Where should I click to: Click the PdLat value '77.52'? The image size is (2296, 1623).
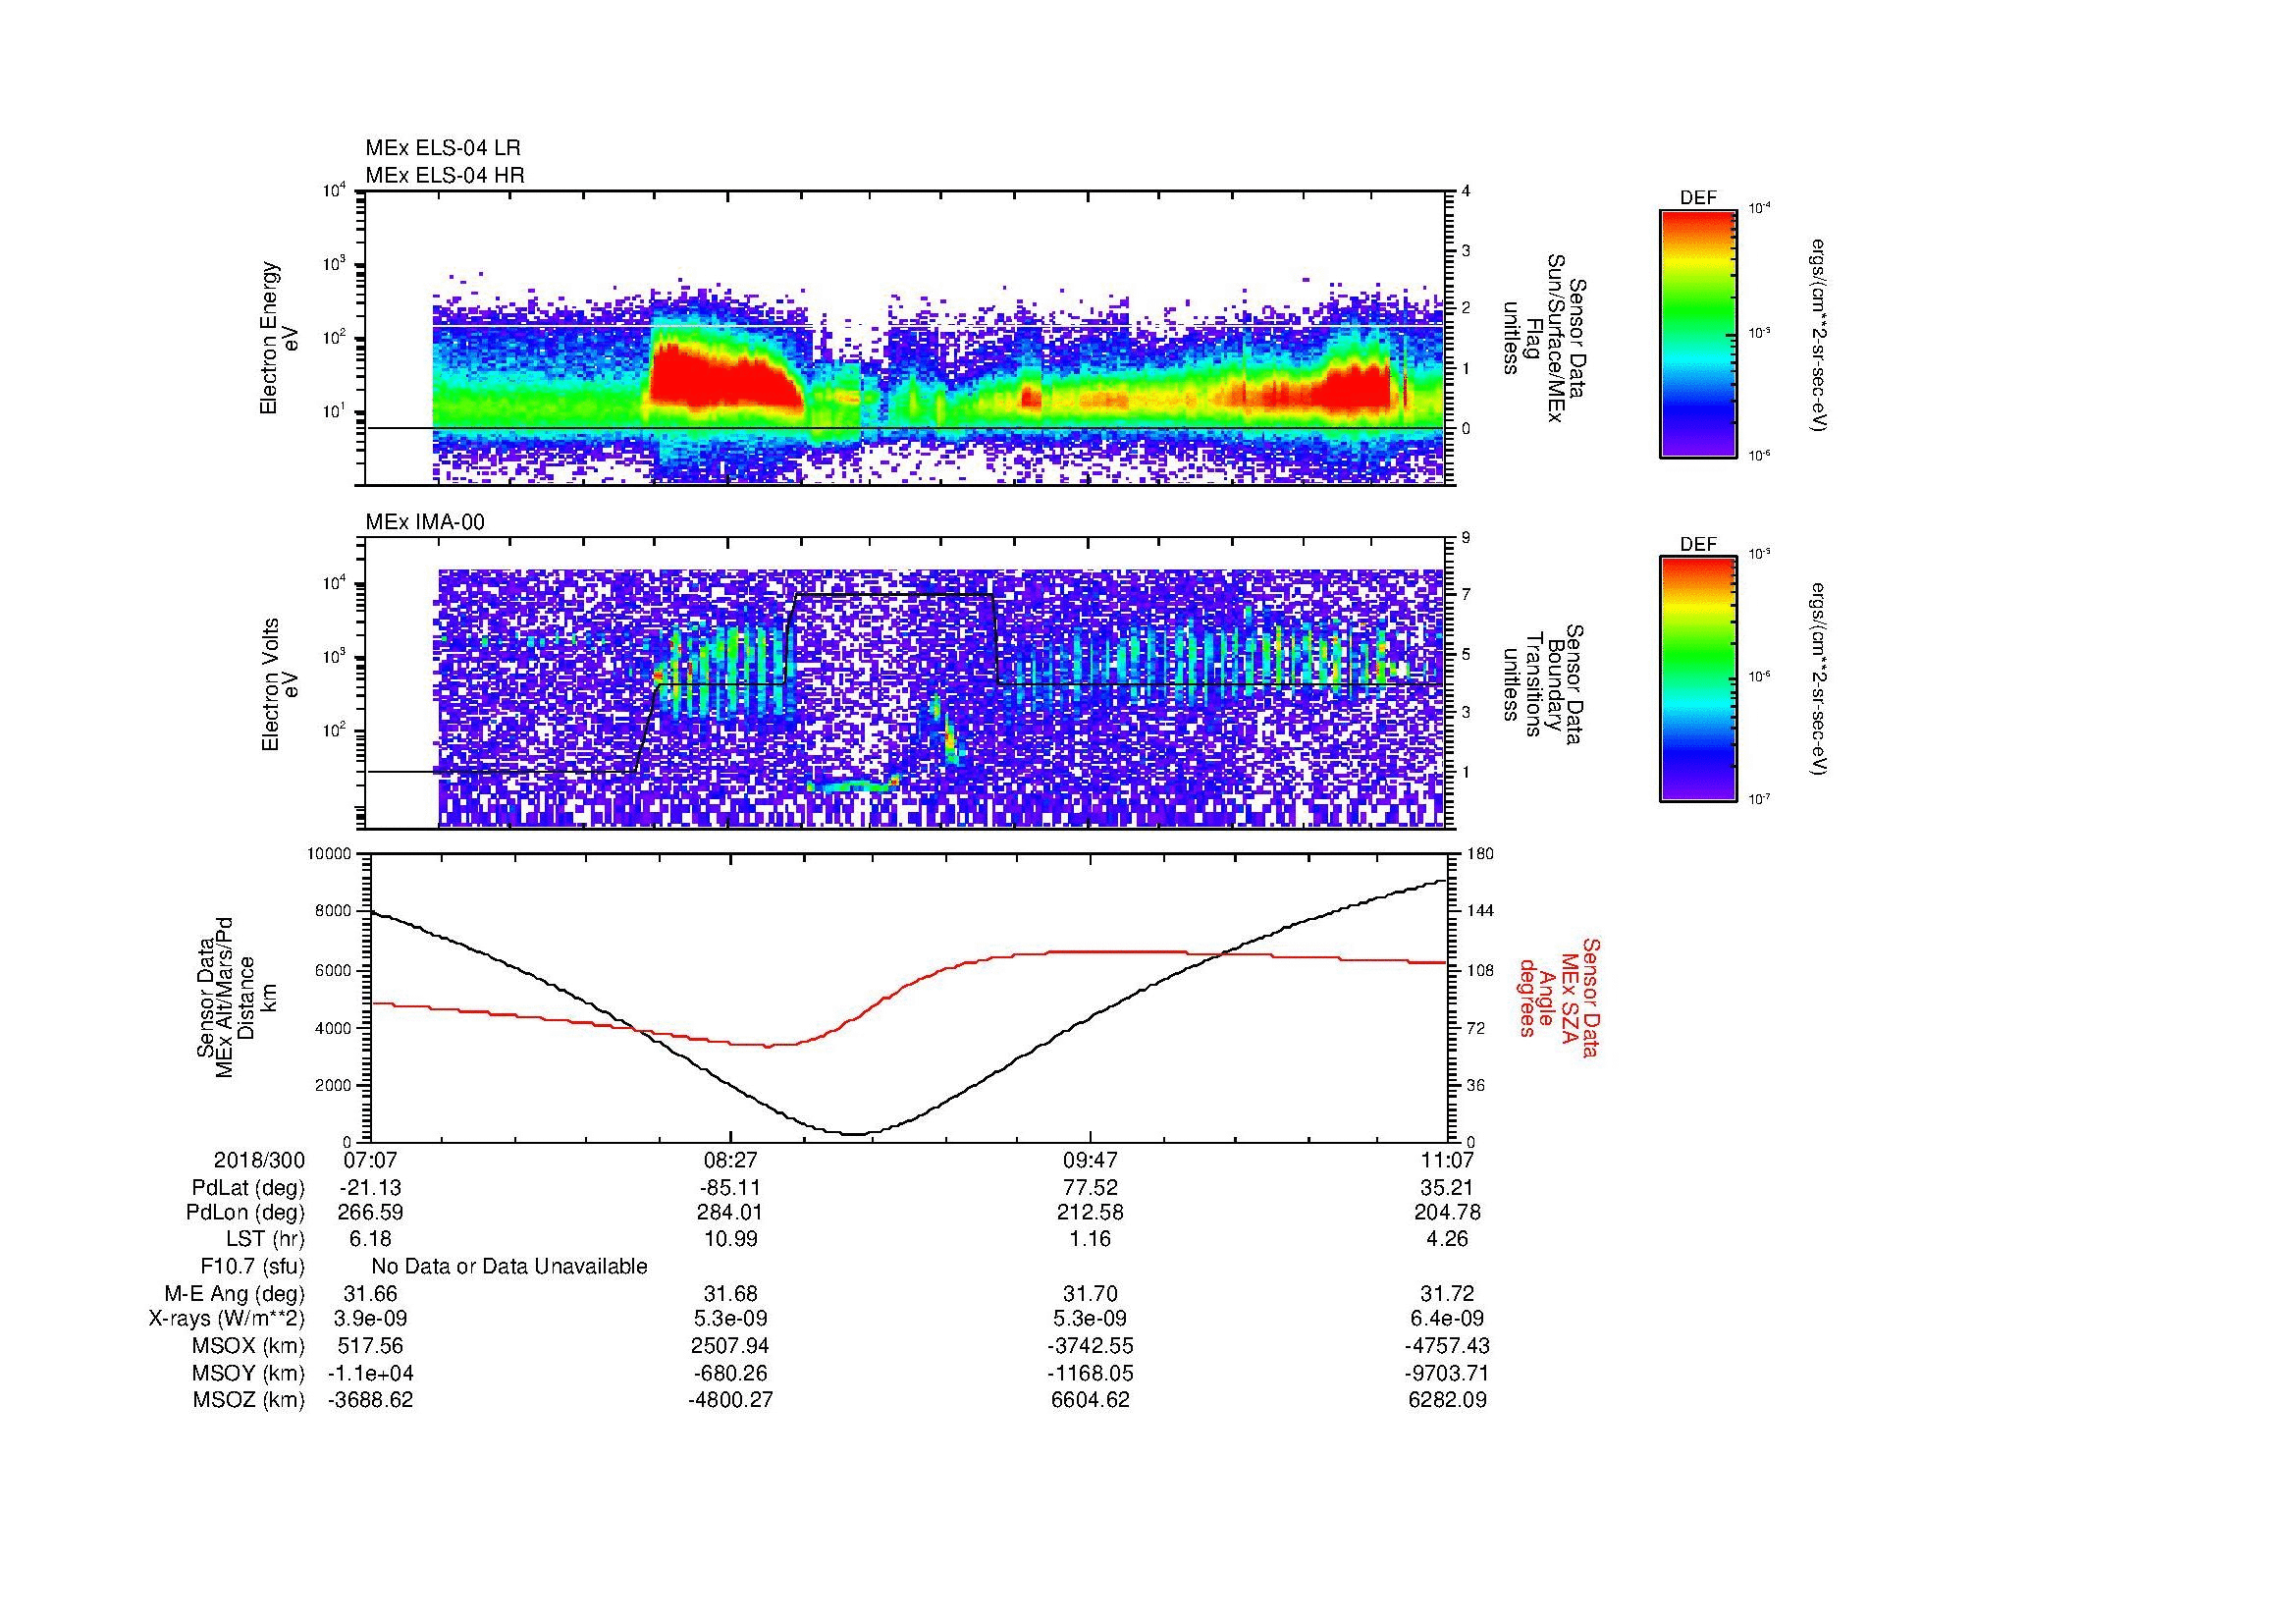pos(1090,1188)
